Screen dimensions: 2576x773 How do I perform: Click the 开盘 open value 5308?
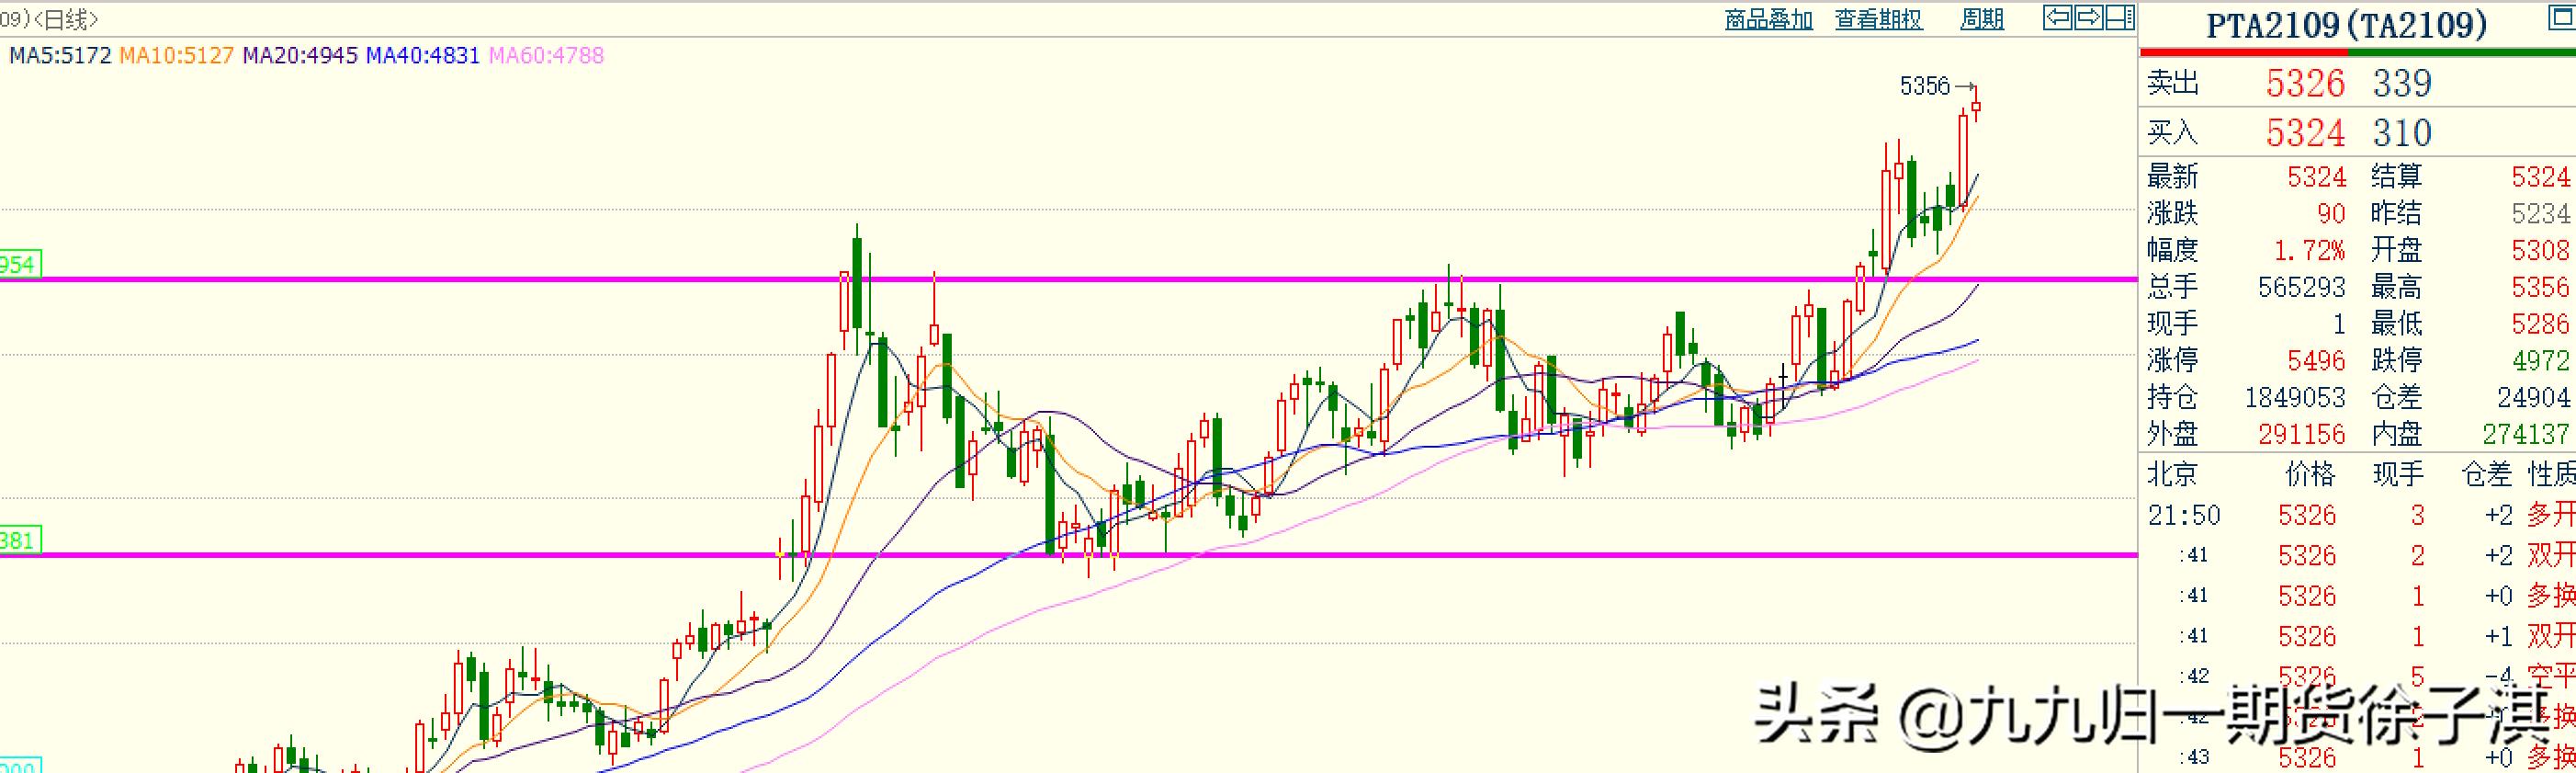point(2540,250)
